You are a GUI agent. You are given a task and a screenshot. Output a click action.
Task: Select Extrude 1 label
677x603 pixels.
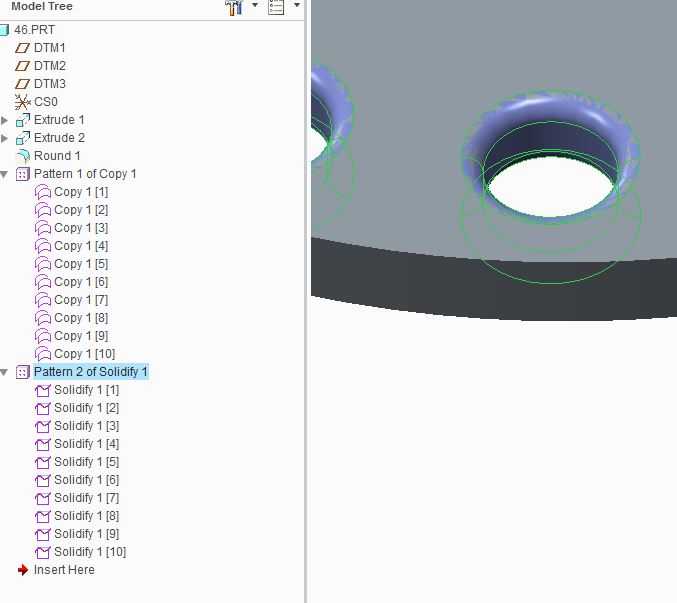(59, 120)
